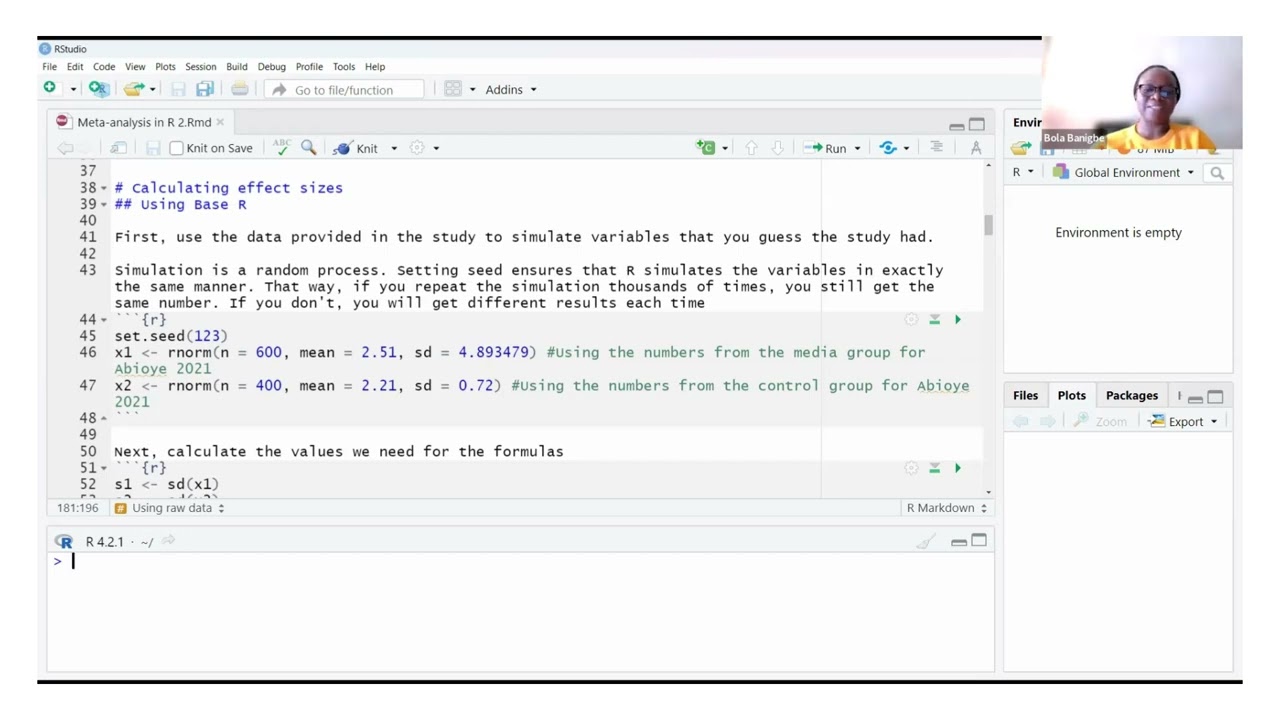
Task: Close the Meta-analysis in R 2.Rmd tab
Action: point(220,122)
